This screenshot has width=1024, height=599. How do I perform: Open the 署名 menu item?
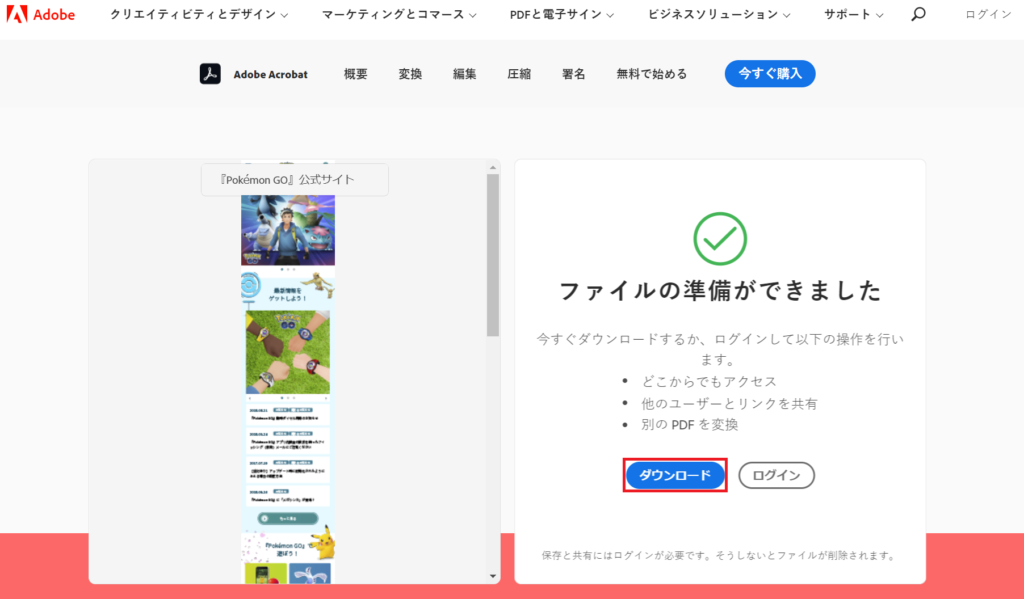click(573, 74)
